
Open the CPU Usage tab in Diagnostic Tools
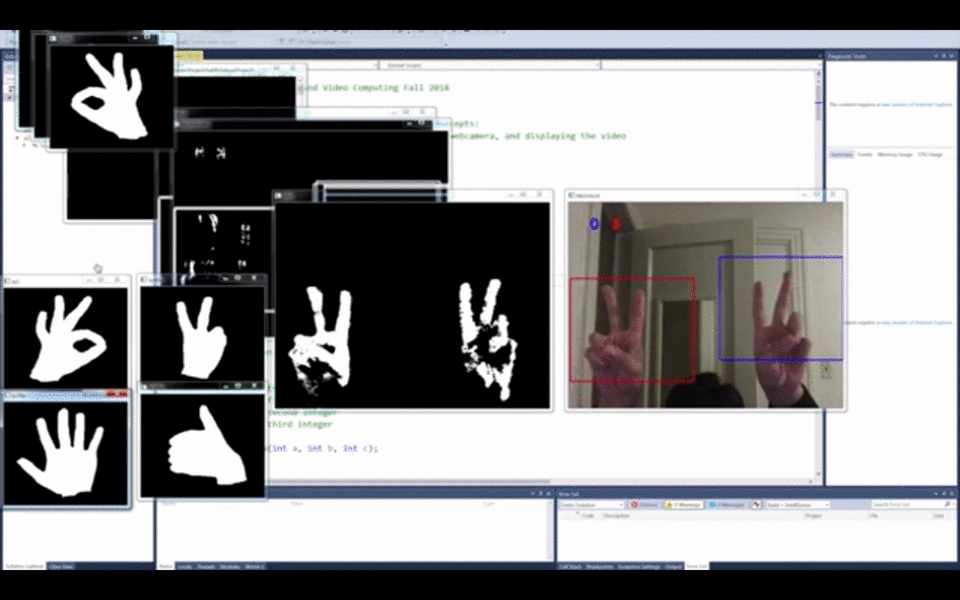pos(930,154)
